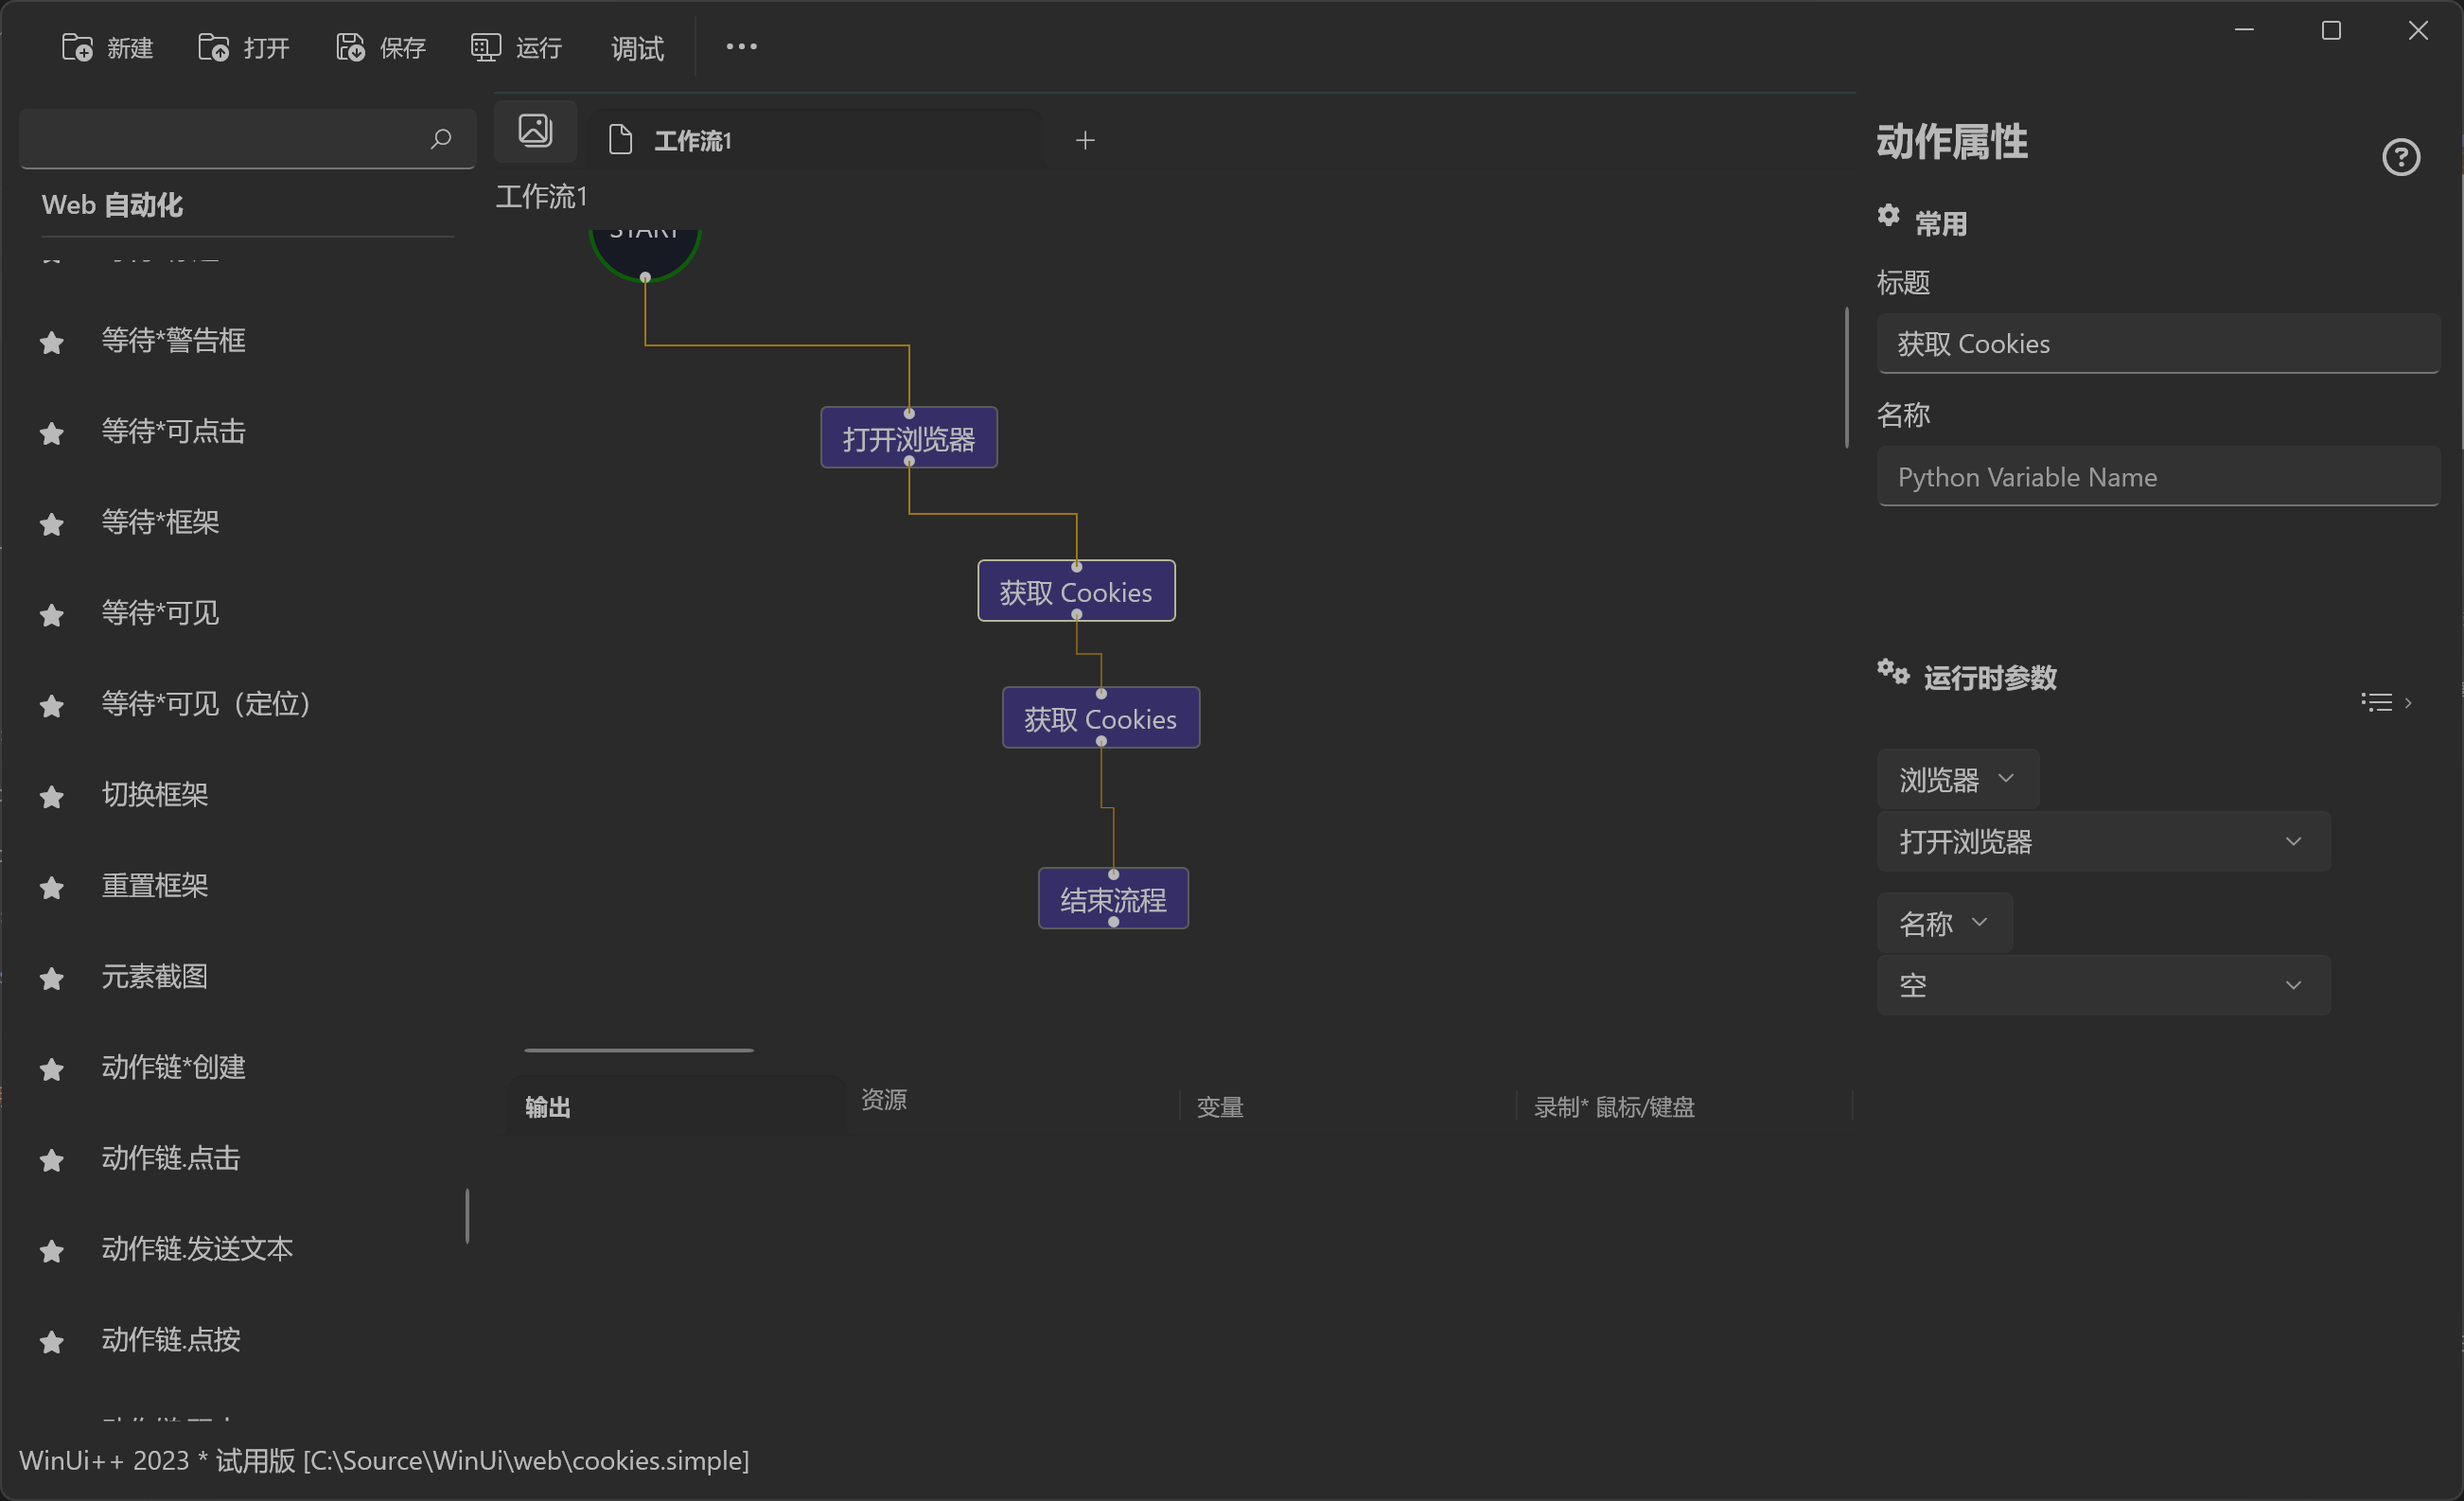
Task: Switch to the 变量 tab
Action: pyautogui.click(x=1220, y=1107)
